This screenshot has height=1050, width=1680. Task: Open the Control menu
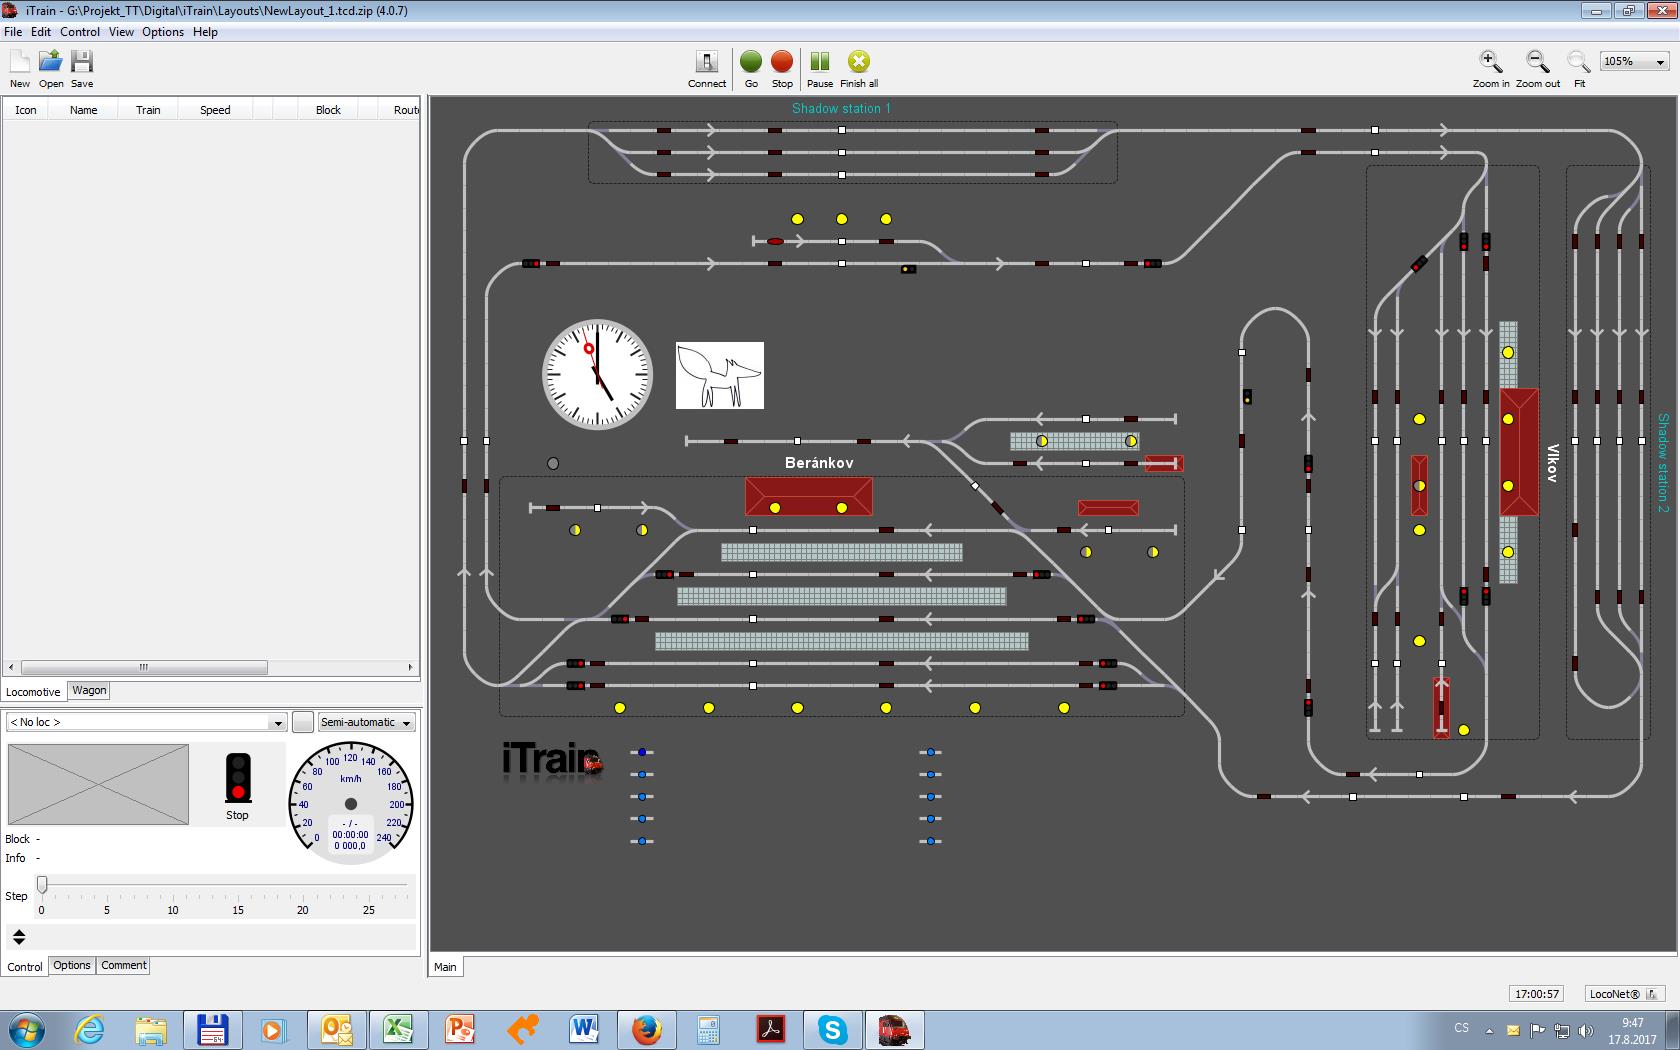pyautogui.click(x=79, y=32)
